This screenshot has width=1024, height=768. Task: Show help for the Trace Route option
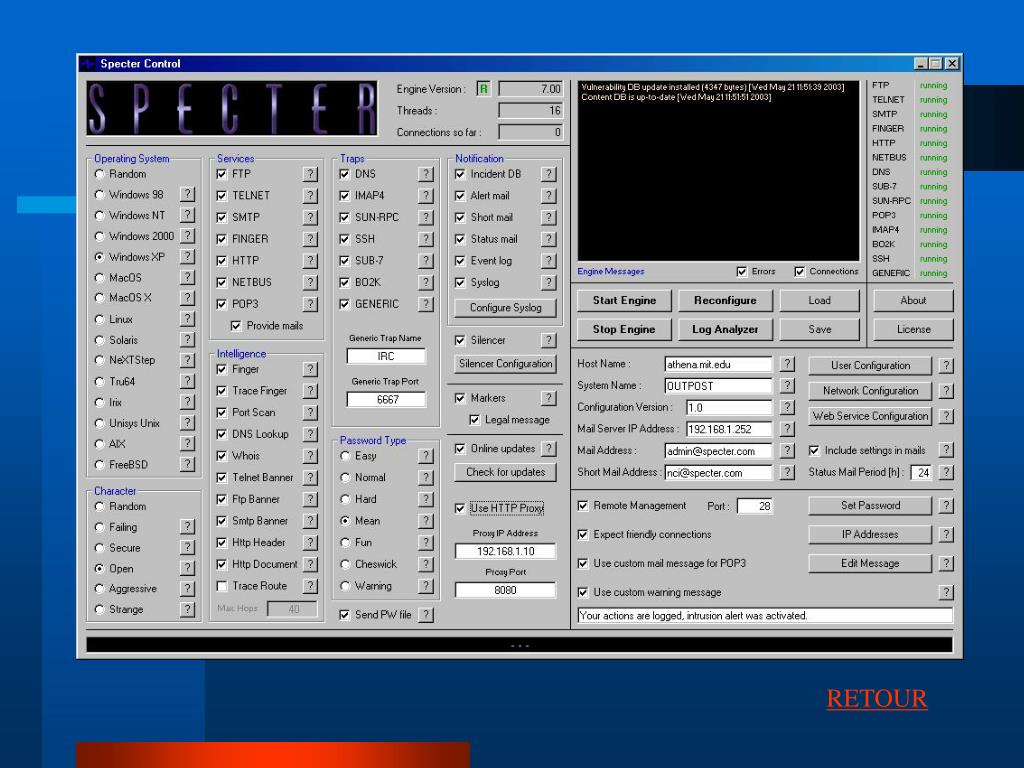click(310, 586)
